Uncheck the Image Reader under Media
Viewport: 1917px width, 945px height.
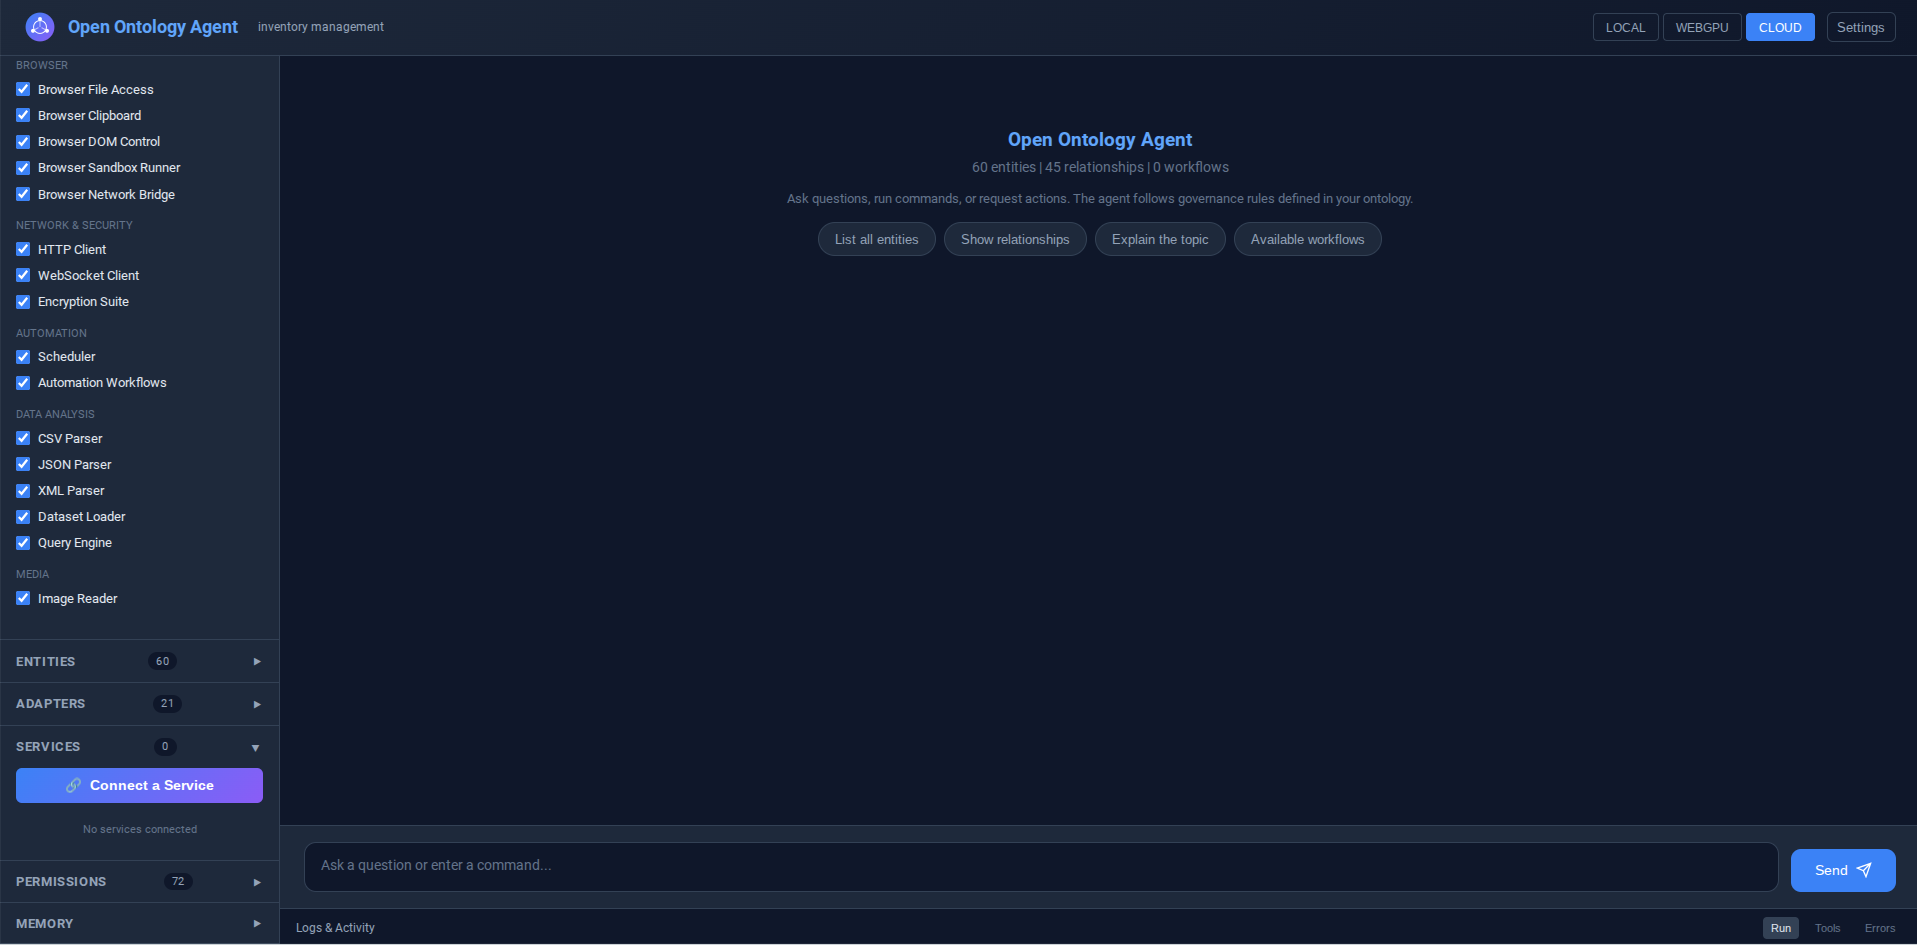tap(23, 598)
